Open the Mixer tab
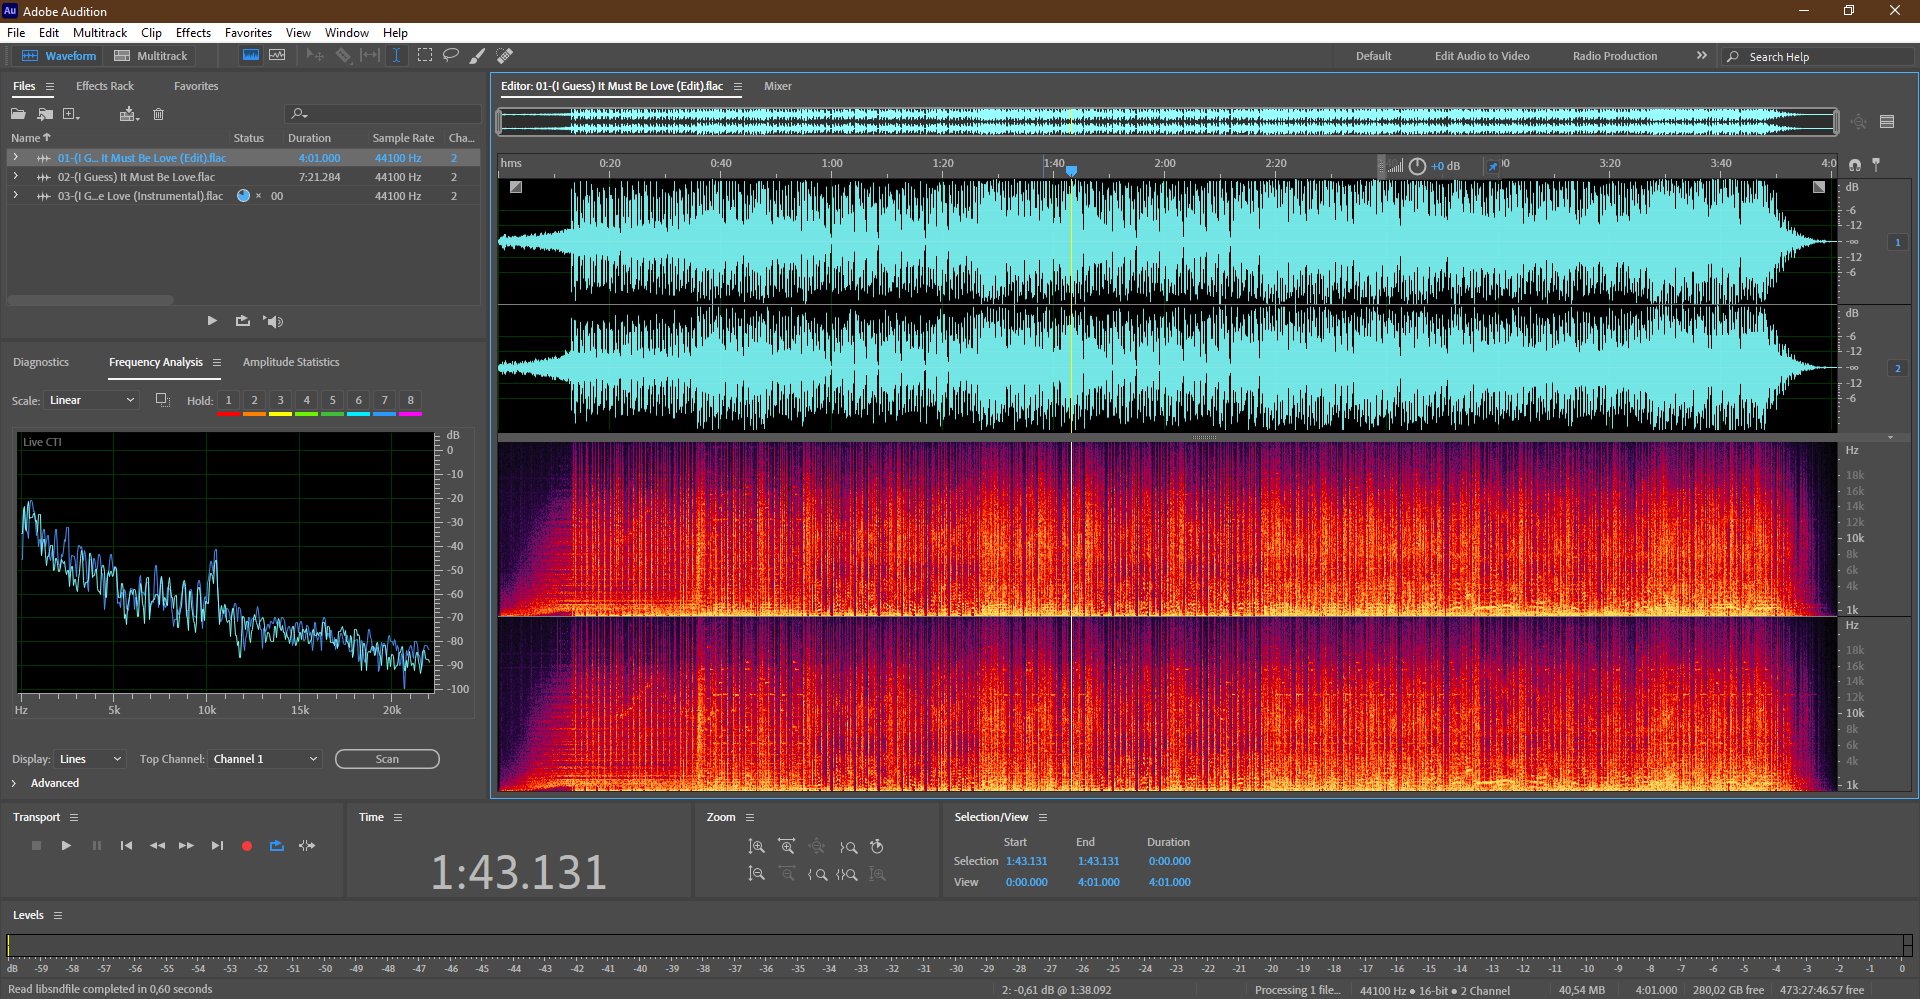Image resolution: width=1920 pixels, height=999 pixels. [x=778, y=86]
